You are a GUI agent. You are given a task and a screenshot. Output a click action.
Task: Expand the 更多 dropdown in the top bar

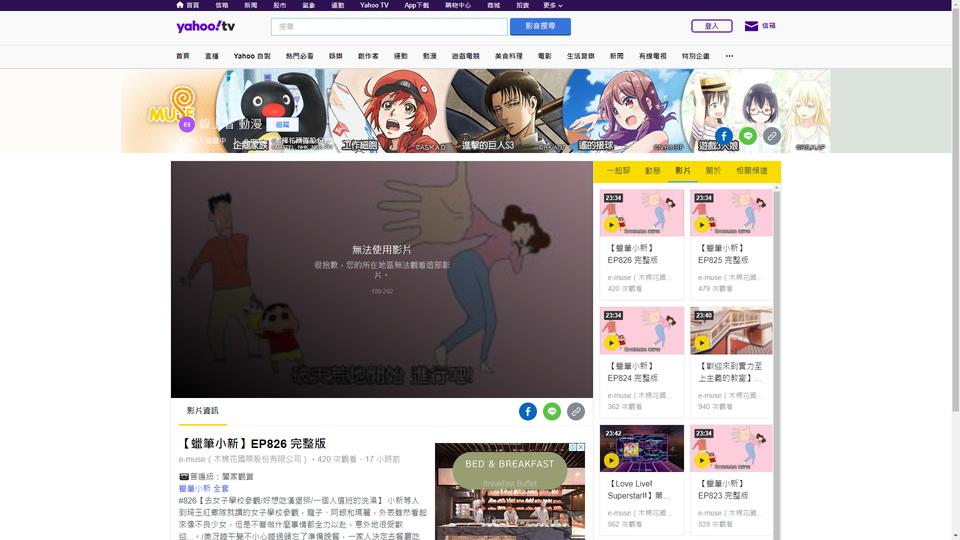point(553,5)
